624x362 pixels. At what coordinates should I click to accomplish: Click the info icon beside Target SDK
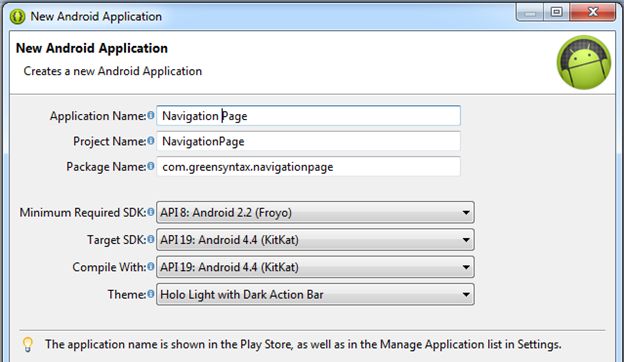[x=150, y=239]
